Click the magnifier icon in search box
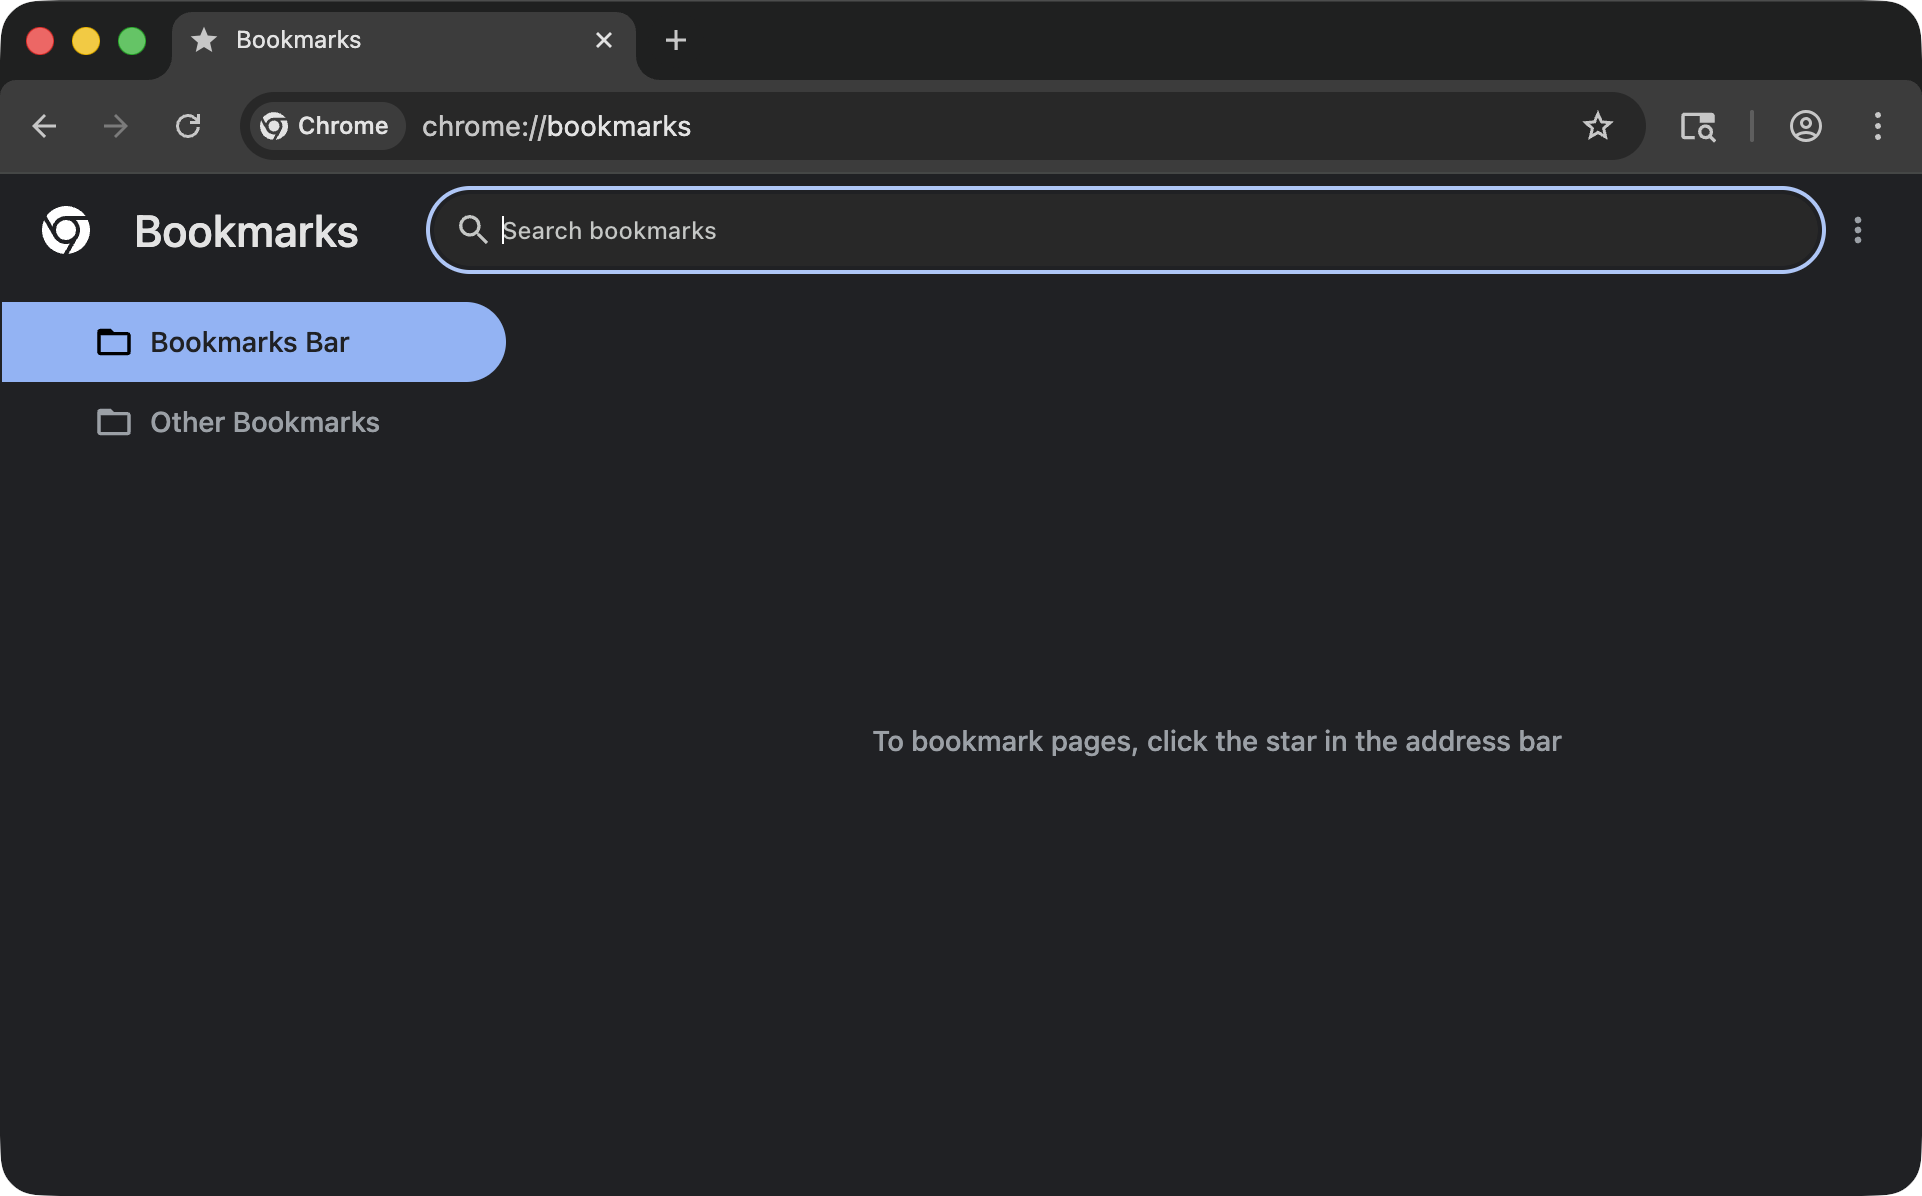The image size is (1922, 1196). click(x=472, y=230)
